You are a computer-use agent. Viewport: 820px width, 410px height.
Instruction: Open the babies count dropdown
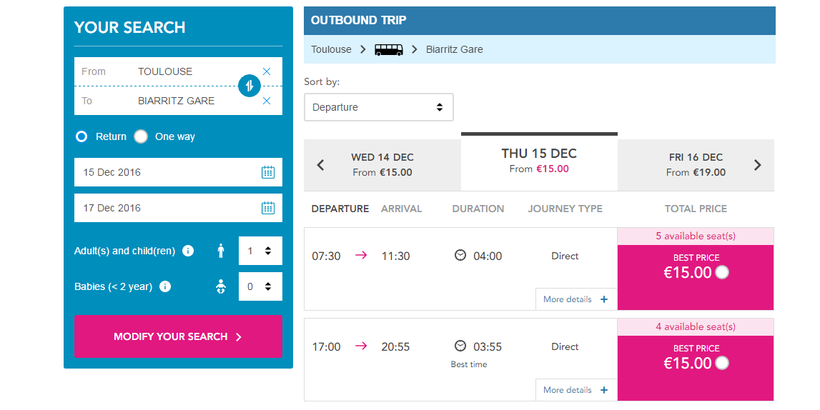pos(260,287)
